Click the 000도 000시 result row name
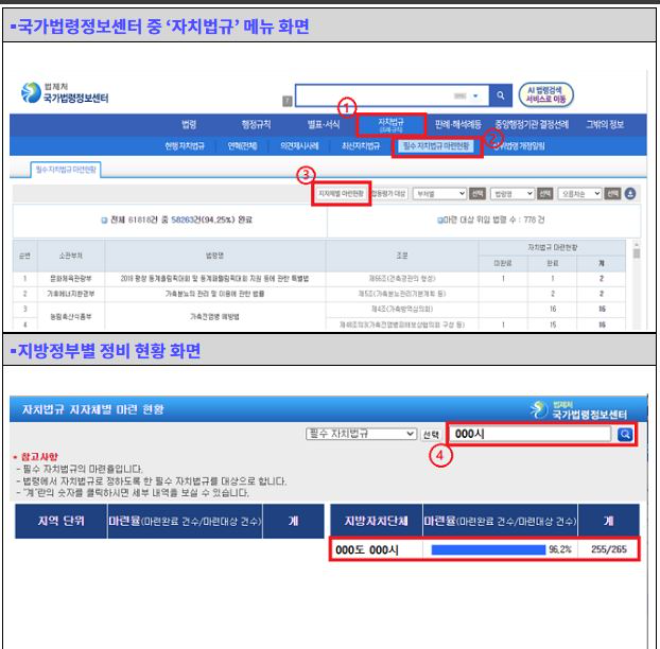This screenshot has height=649, width=660. [367, 550]
